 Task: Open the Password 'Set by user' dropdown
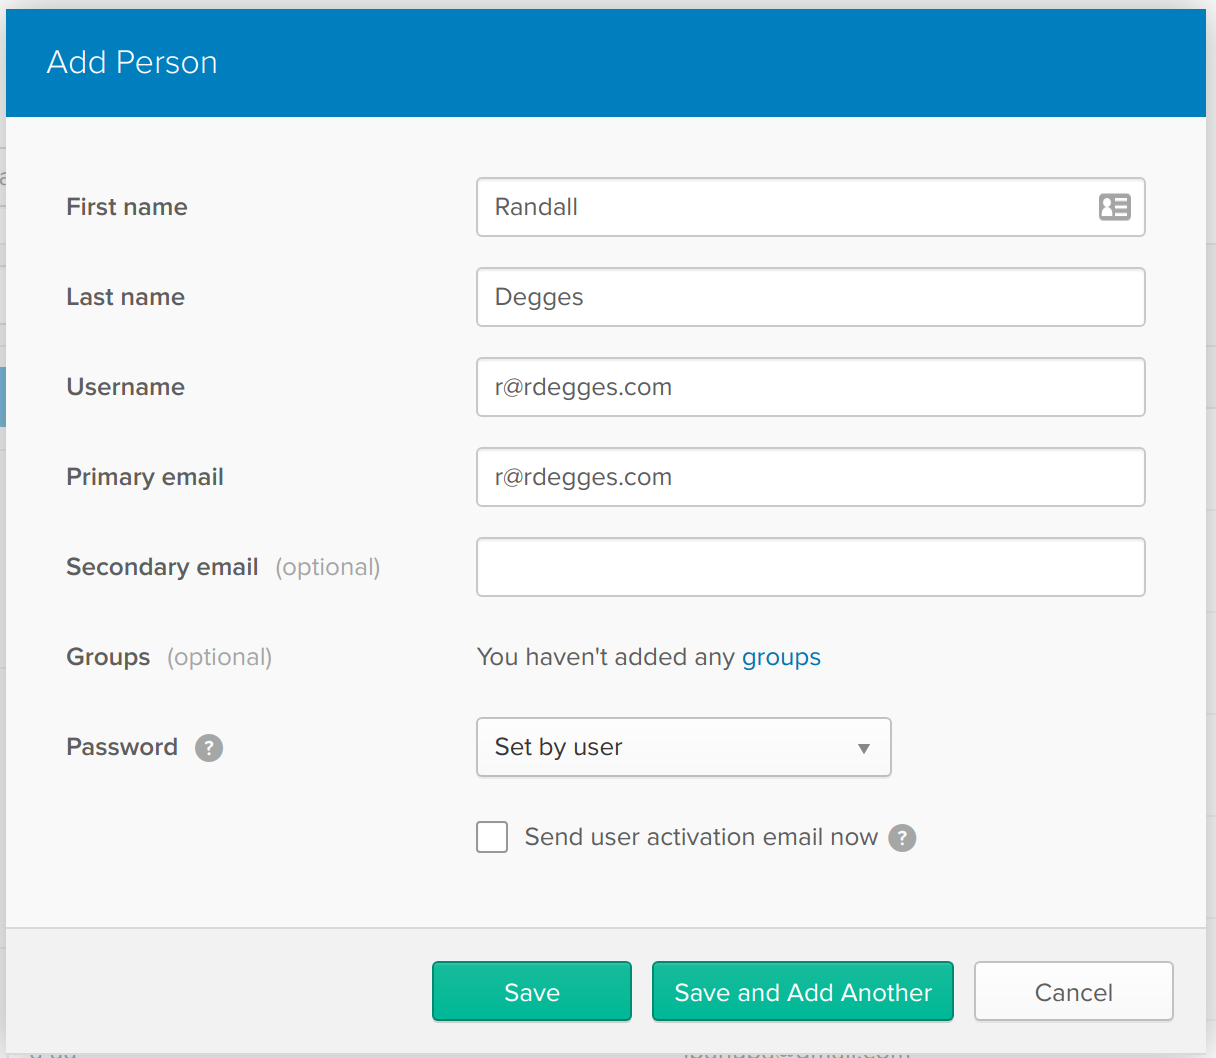pyautogui.click(x=683, y=747)
